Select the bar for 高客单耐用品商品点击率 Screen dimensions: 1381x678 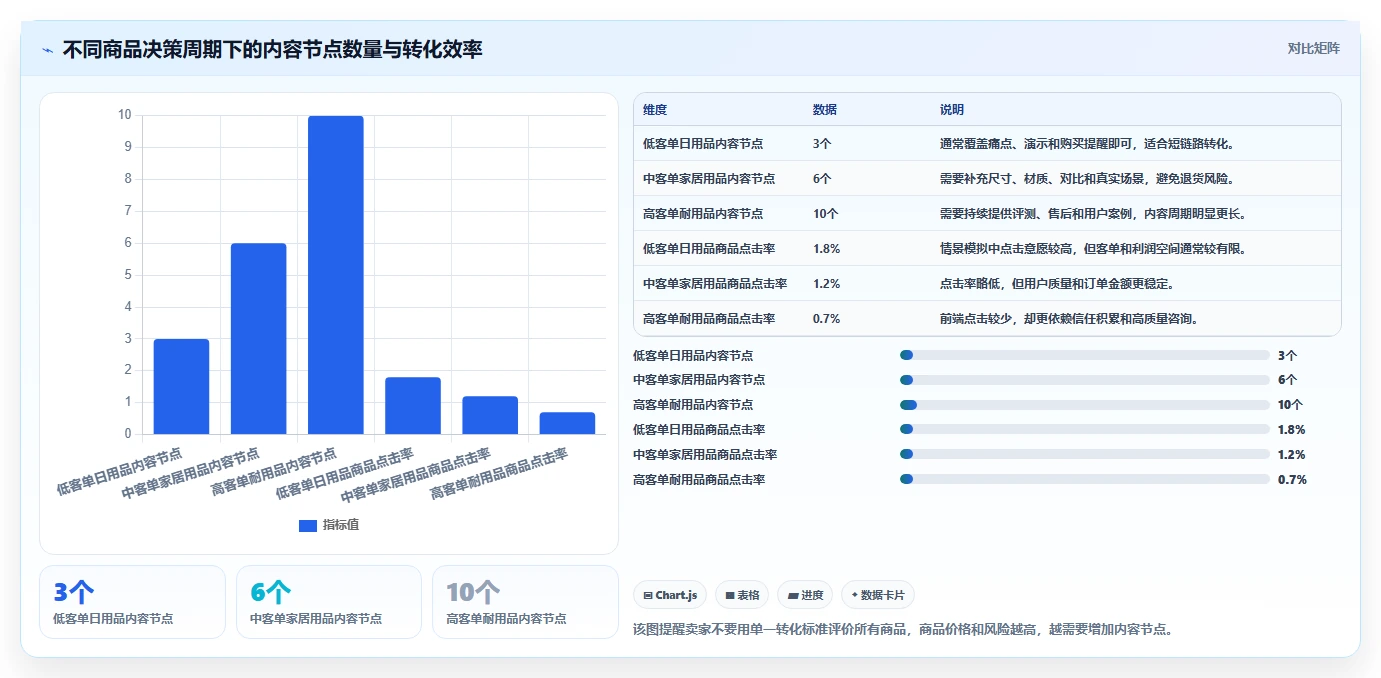coord(567,423)
